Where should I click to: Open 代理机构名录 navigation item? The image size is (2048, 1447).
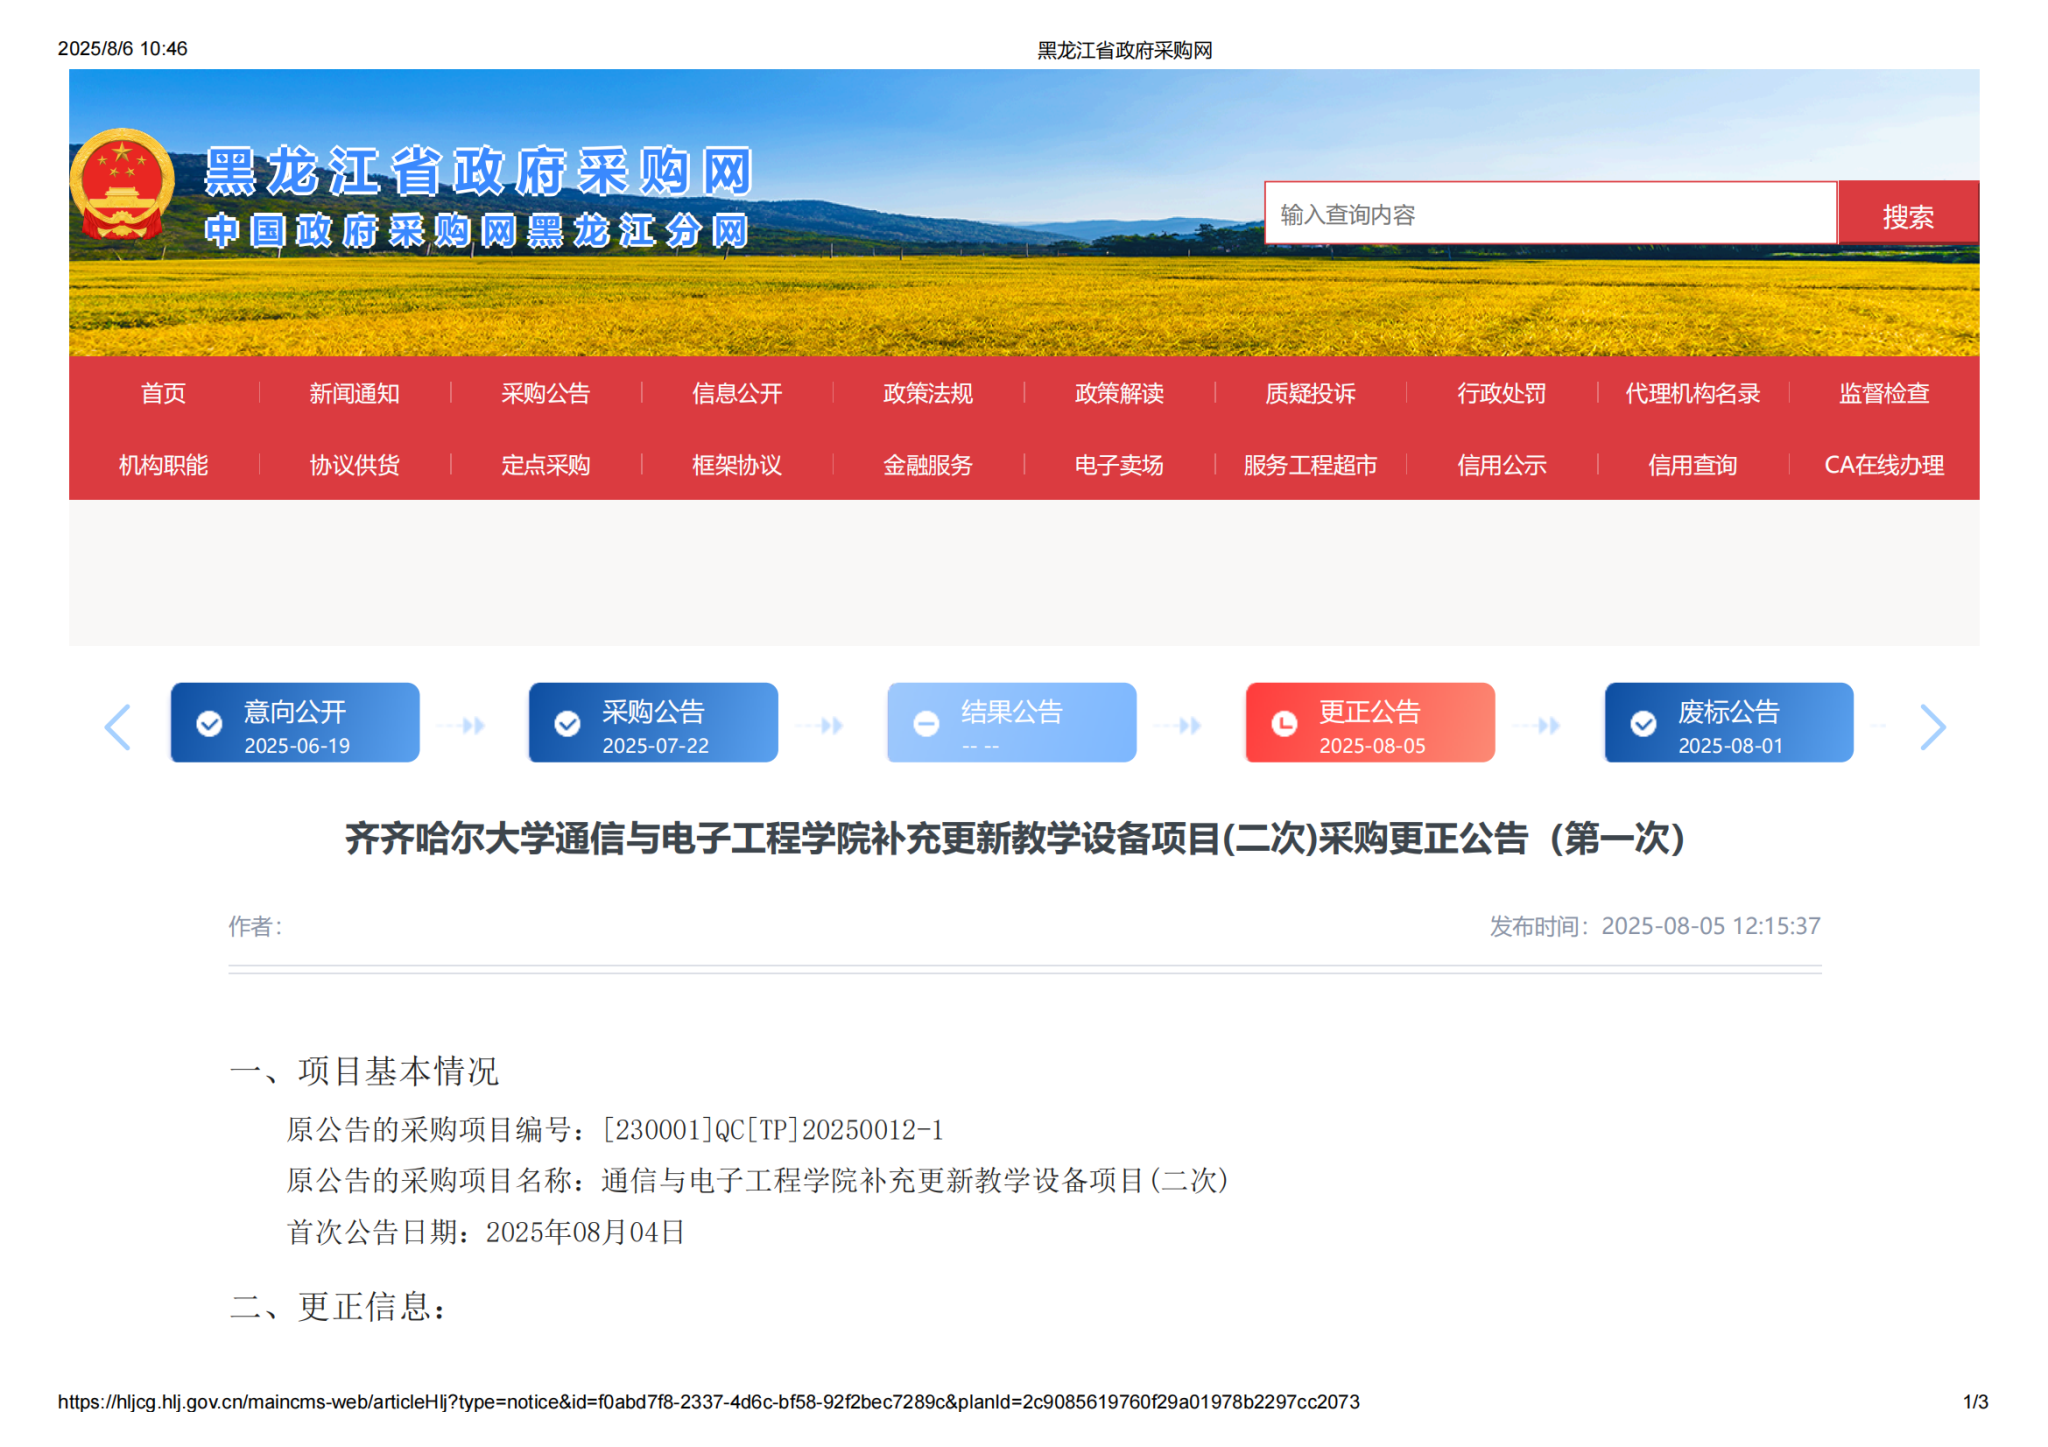1692,393
